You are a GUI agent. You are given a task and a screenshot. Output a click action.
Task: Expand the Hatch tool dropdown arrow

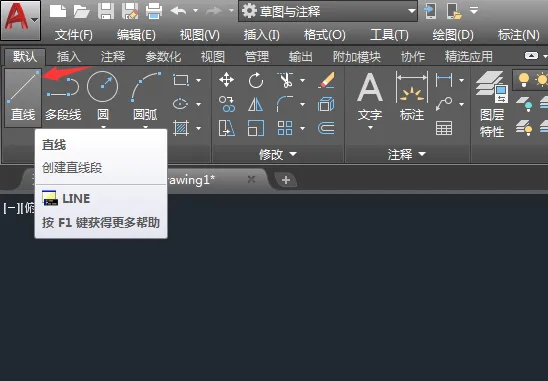click(199, 128)
